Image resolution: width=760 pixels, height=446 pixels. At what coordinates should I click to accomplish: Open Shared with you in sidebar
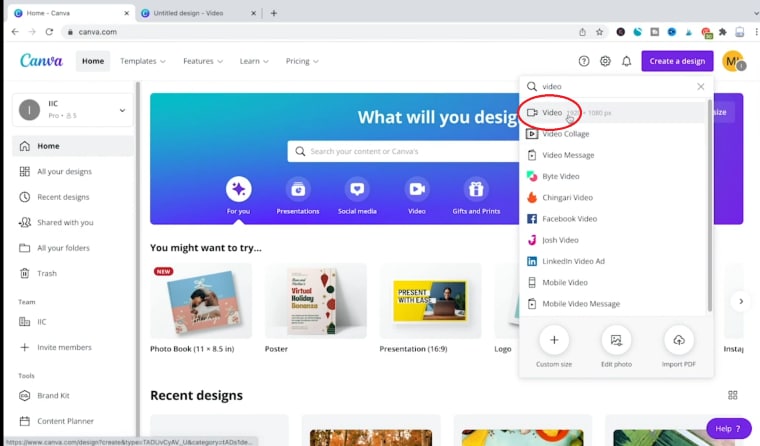73,223
